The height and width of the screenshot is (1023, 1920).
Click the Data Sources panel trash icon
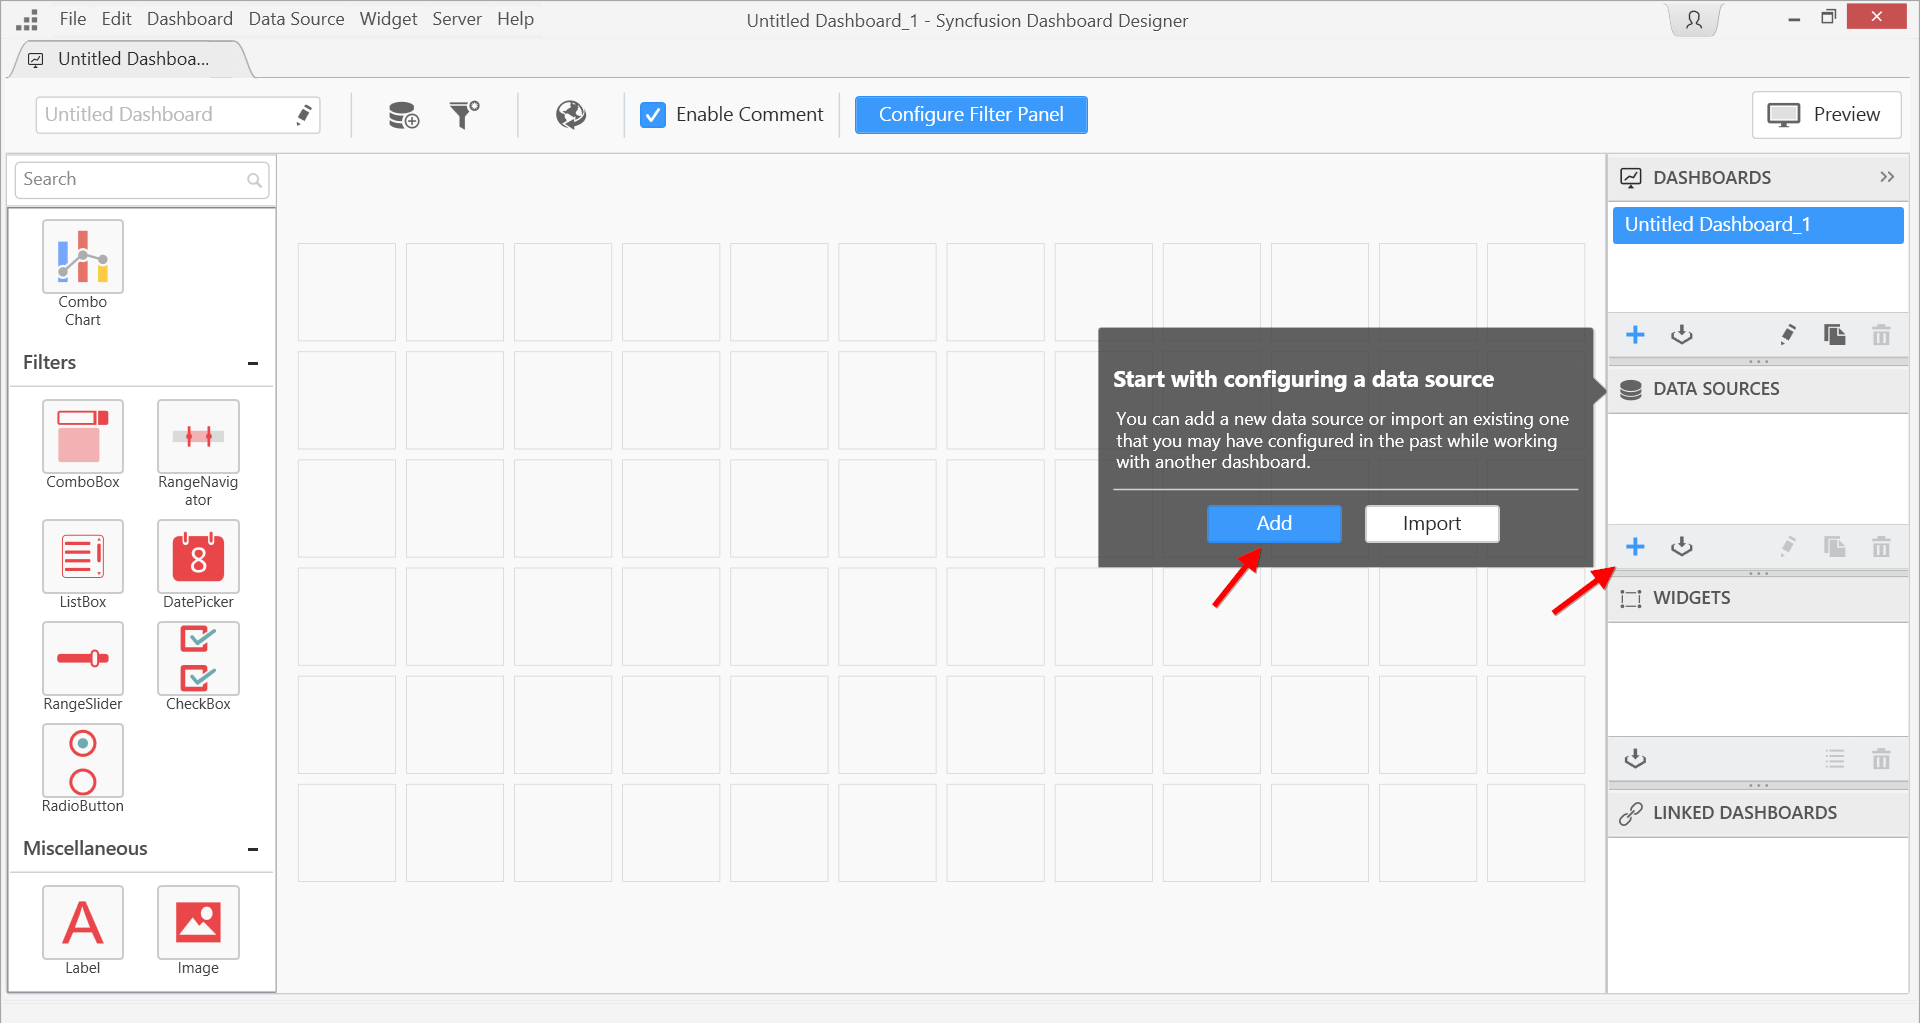pyautogui.click(x=1881, y=547)
